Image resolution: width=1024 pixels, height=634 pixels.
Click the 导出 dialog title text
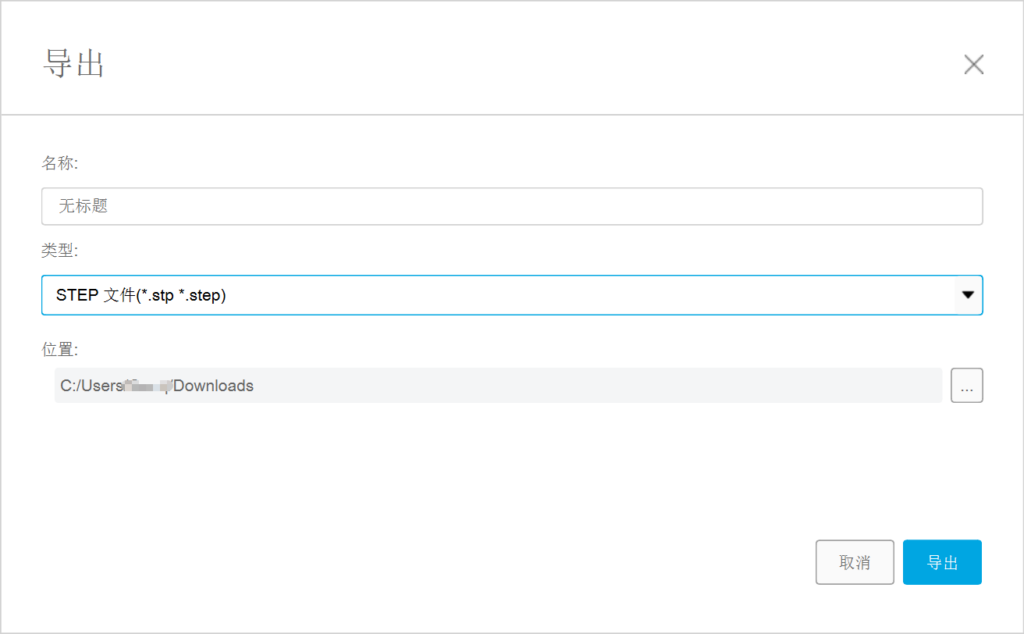74,63
